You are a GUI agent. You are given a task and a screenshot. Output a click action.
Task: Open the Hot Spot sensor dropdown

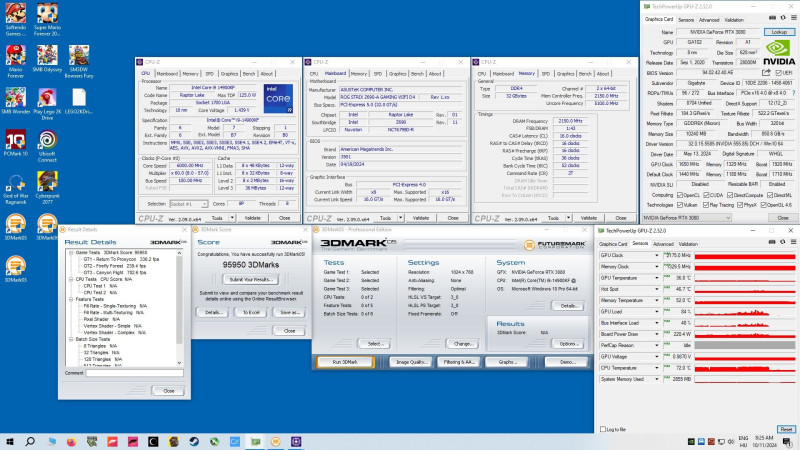pos(657,289)
